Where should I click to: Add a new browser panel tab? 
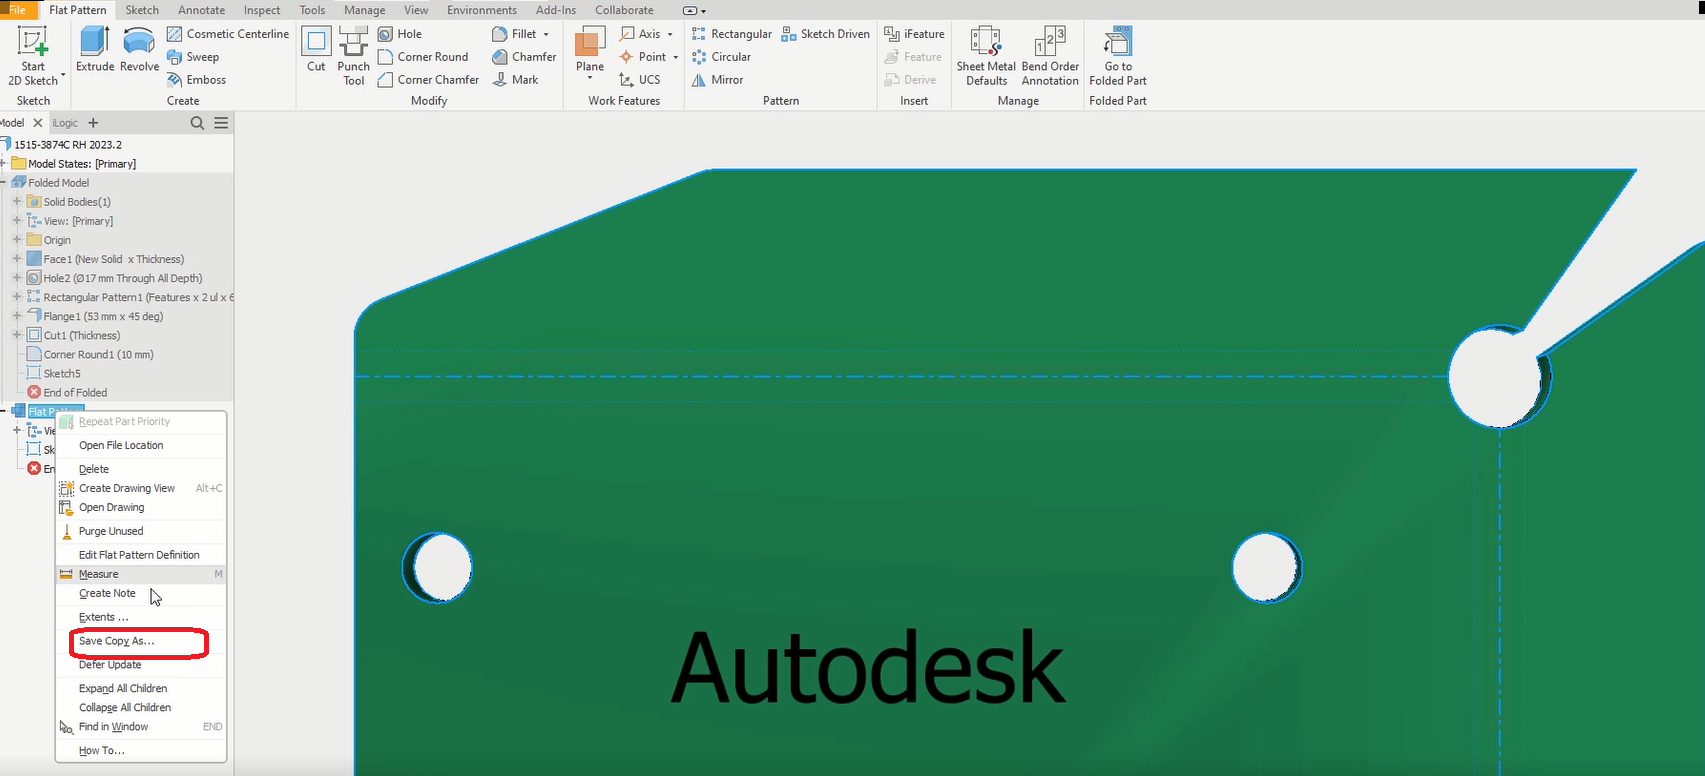pyautogui.click(x=93, y=123)
